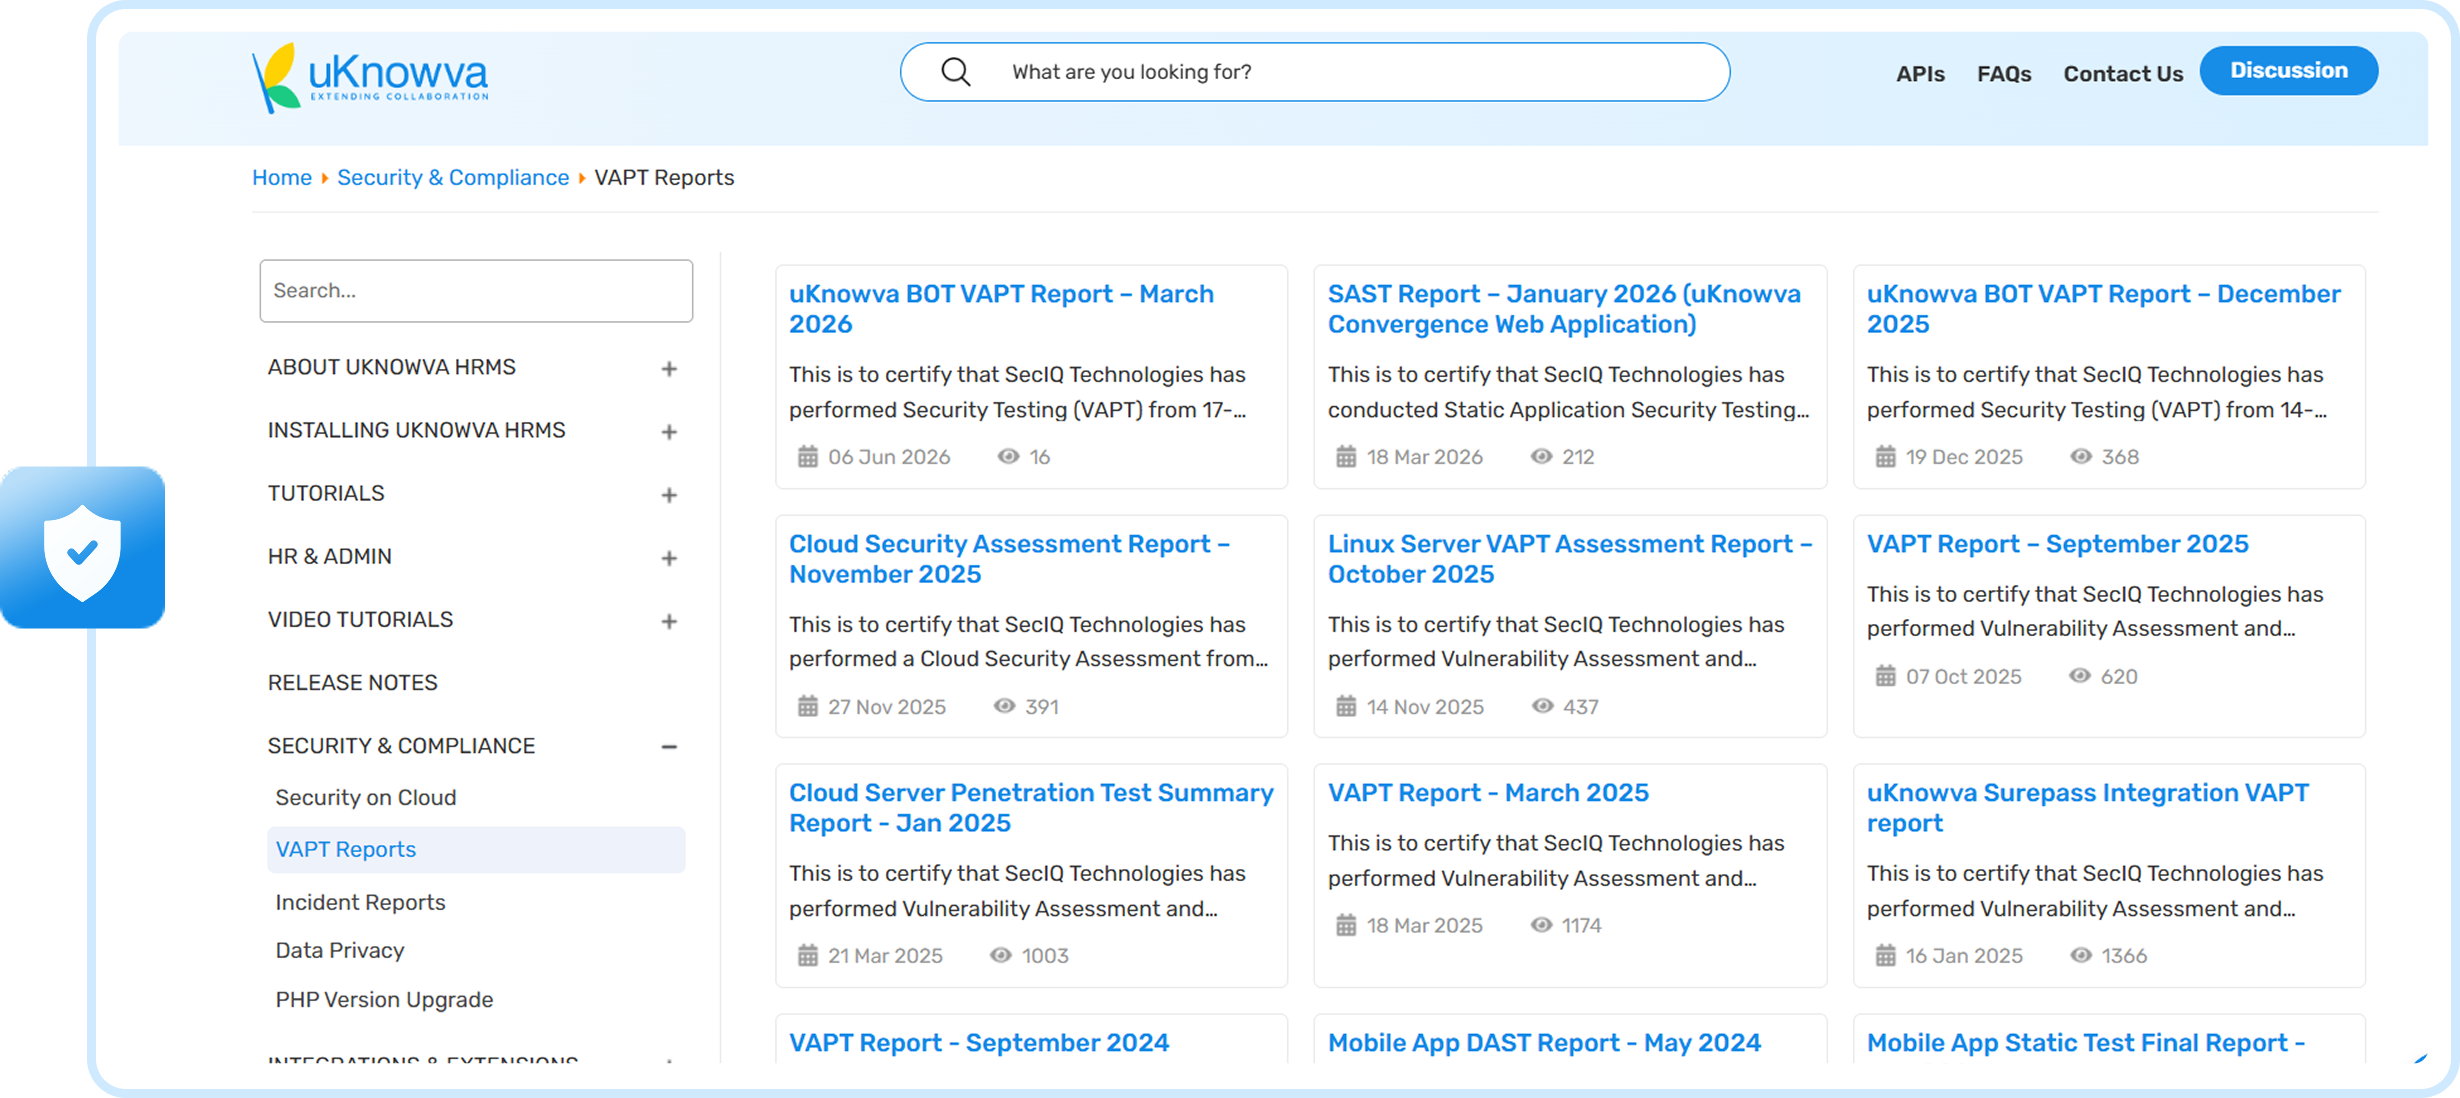Click the VIDEO TUTORIALS section label

360,620
